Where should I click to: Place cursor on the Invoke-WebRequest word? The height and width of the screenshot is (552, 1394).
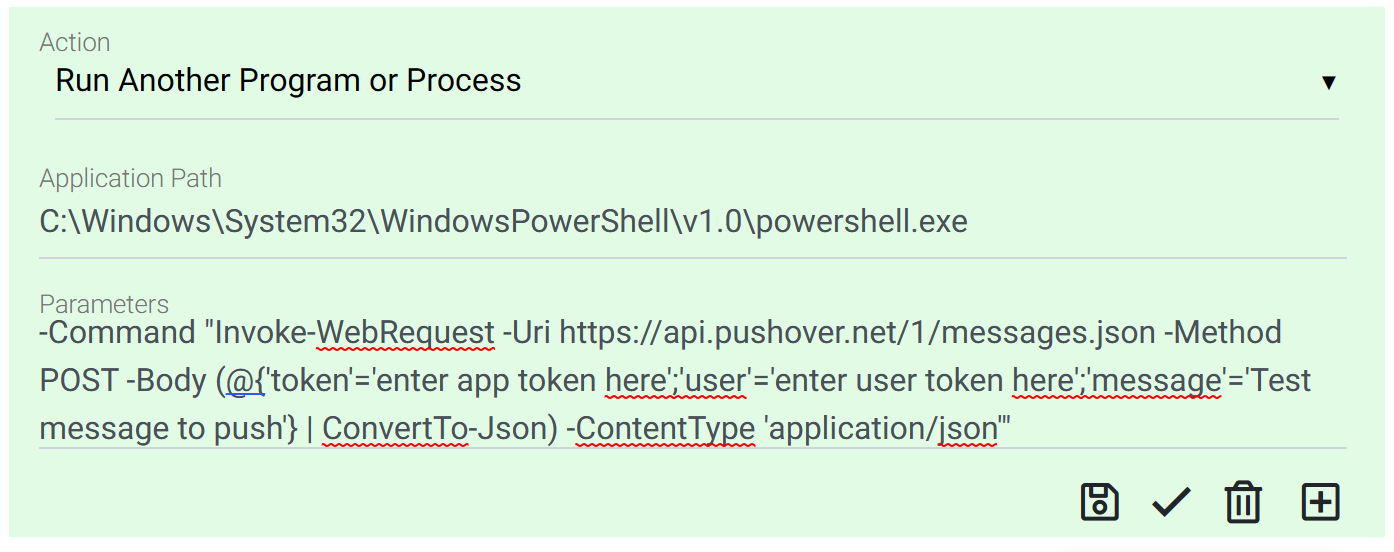(355, 332)
